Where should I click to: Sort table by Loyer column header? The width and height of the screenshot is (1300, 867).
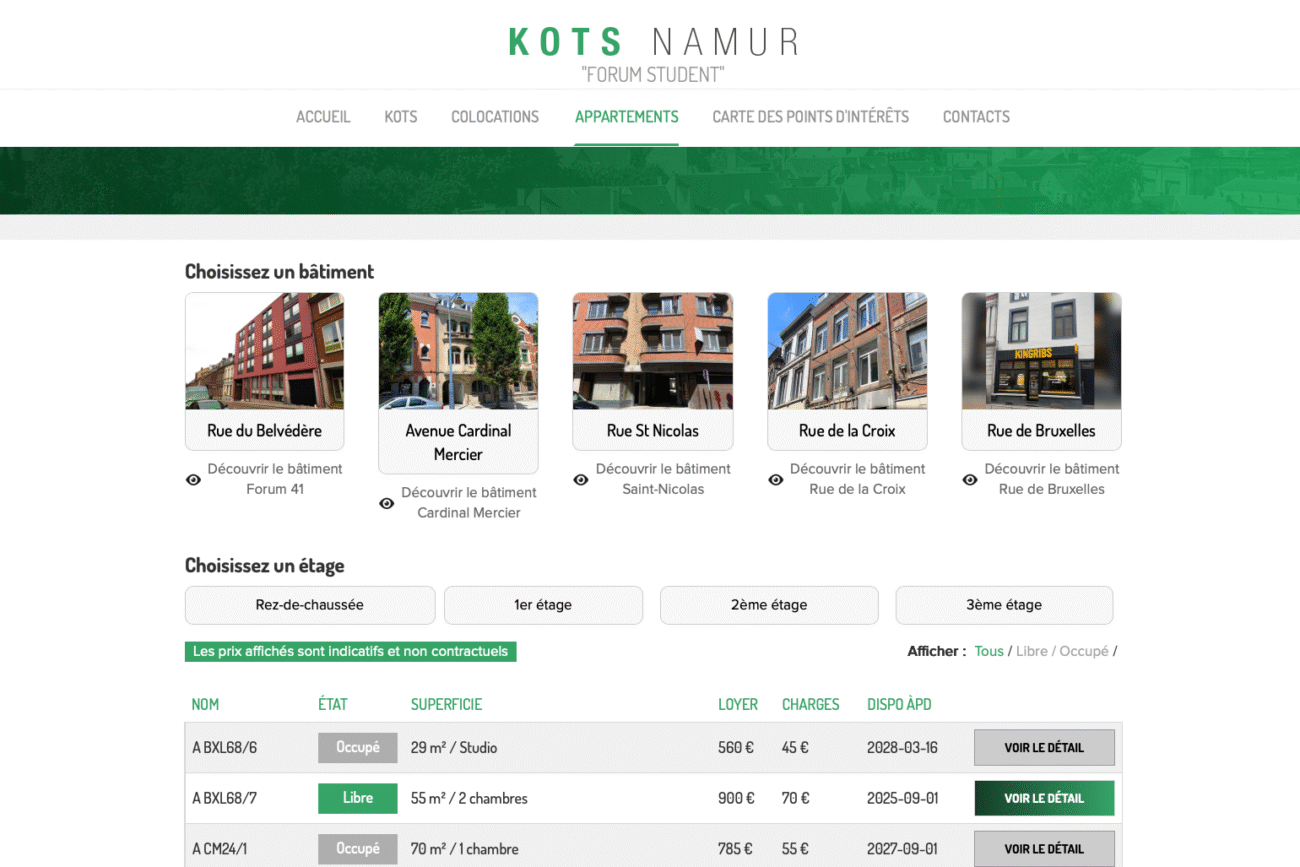(737, 704)
